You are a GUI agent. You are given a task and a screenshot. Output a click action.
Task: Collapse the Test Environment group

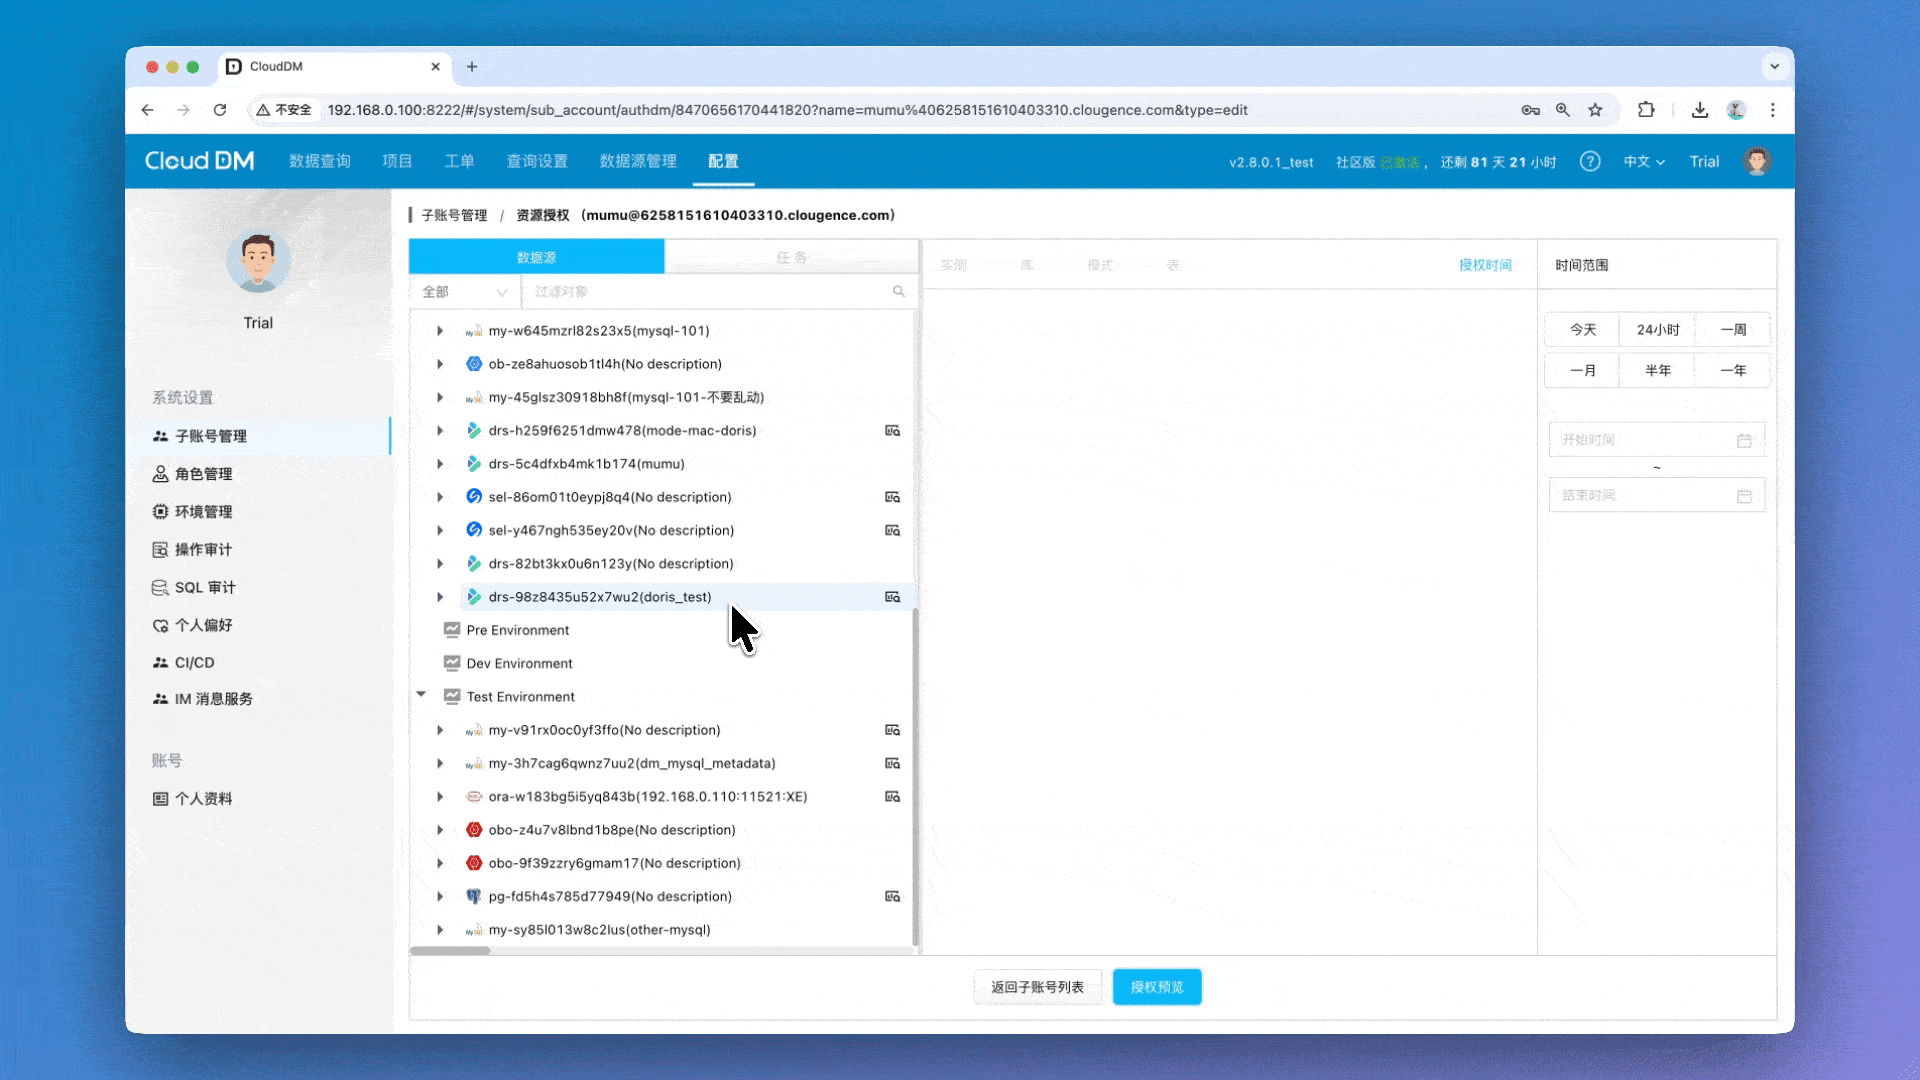point(421,695)
